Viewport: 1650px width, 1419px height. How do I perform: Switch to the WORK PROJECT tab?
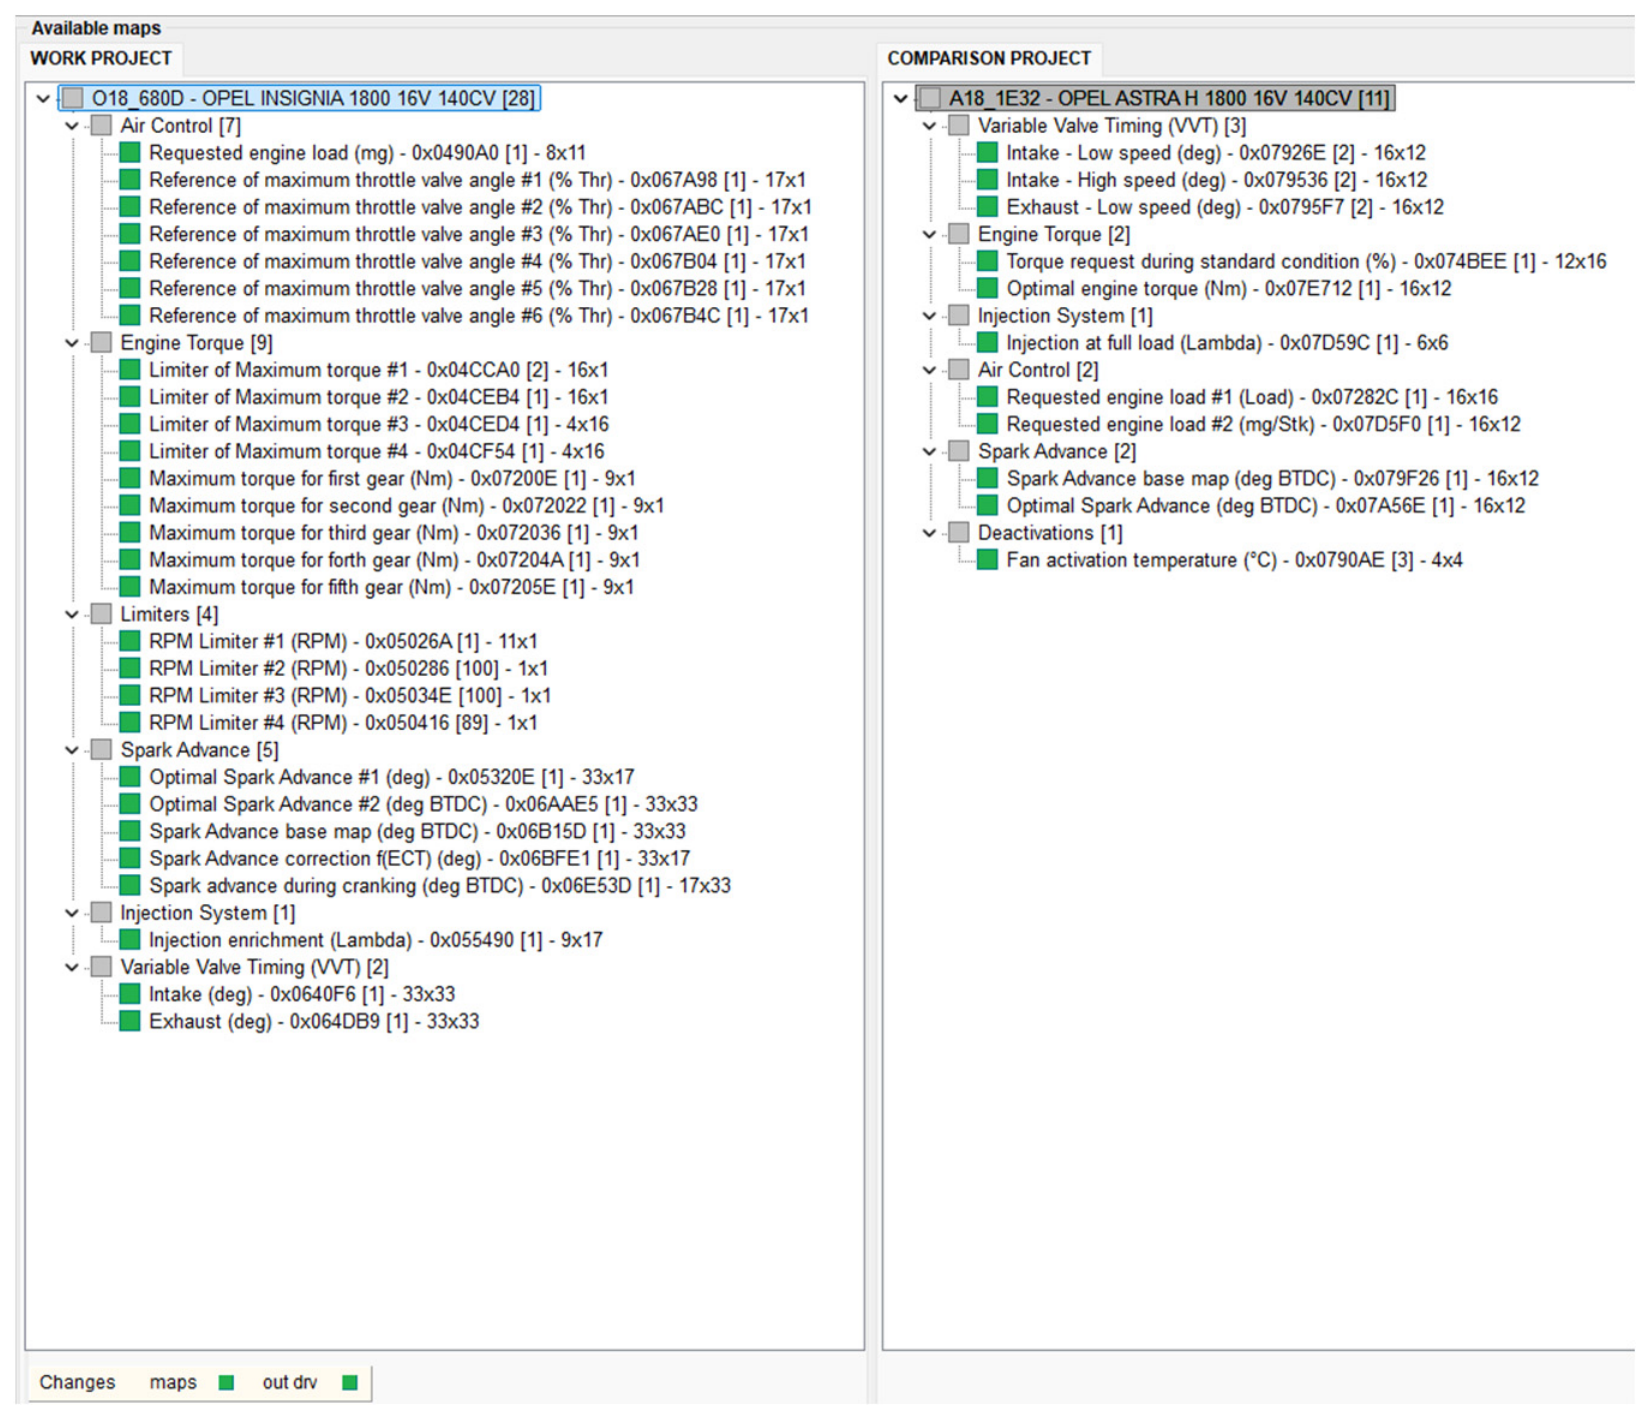click(101, 58)
